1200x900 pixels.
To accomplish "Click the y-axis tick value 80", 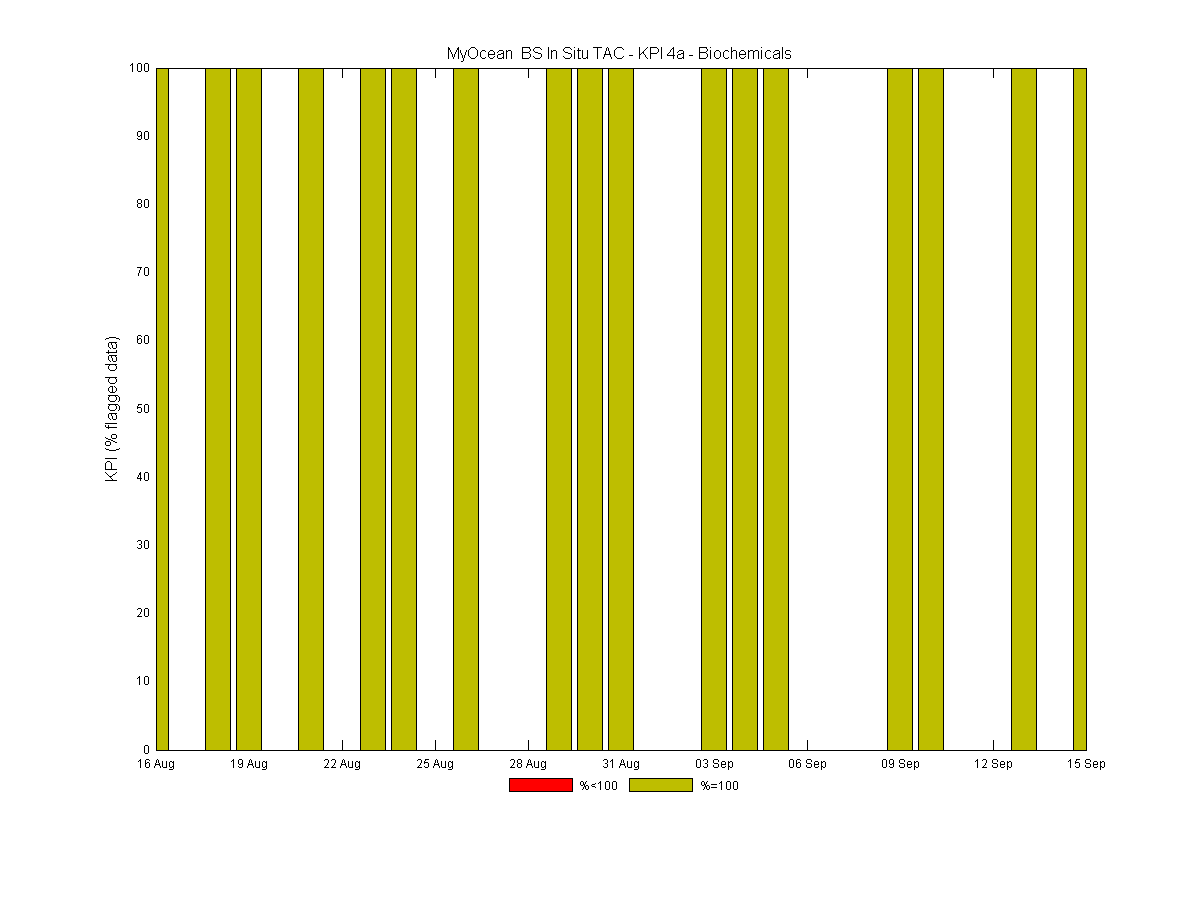I will pos(143,204).
